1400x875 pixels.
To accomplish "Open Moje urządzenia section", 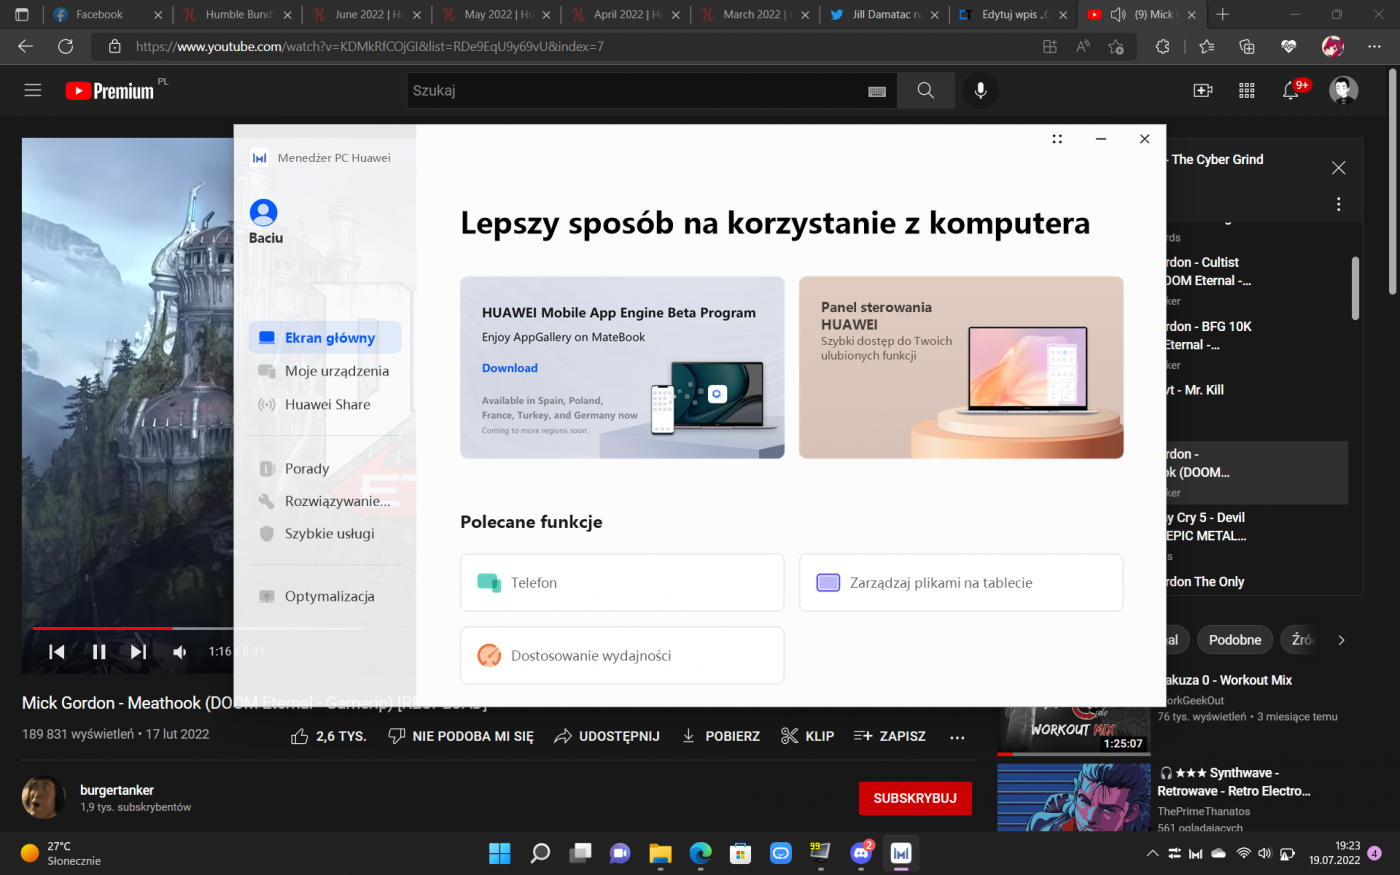I will click(x=325, y=371).
